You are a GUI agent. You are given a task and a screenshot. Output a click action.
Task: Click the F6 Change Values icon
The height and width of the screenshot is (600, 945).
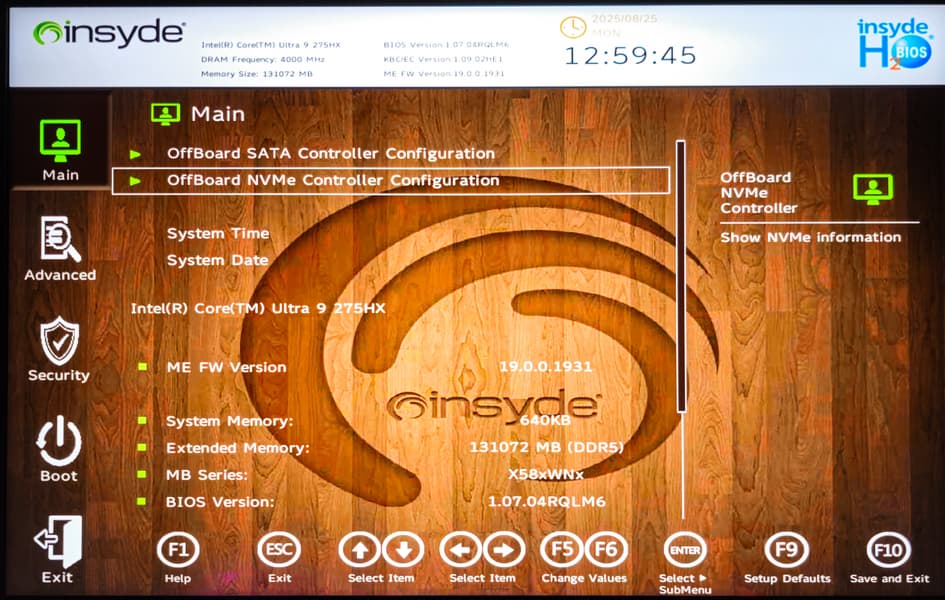606,549
